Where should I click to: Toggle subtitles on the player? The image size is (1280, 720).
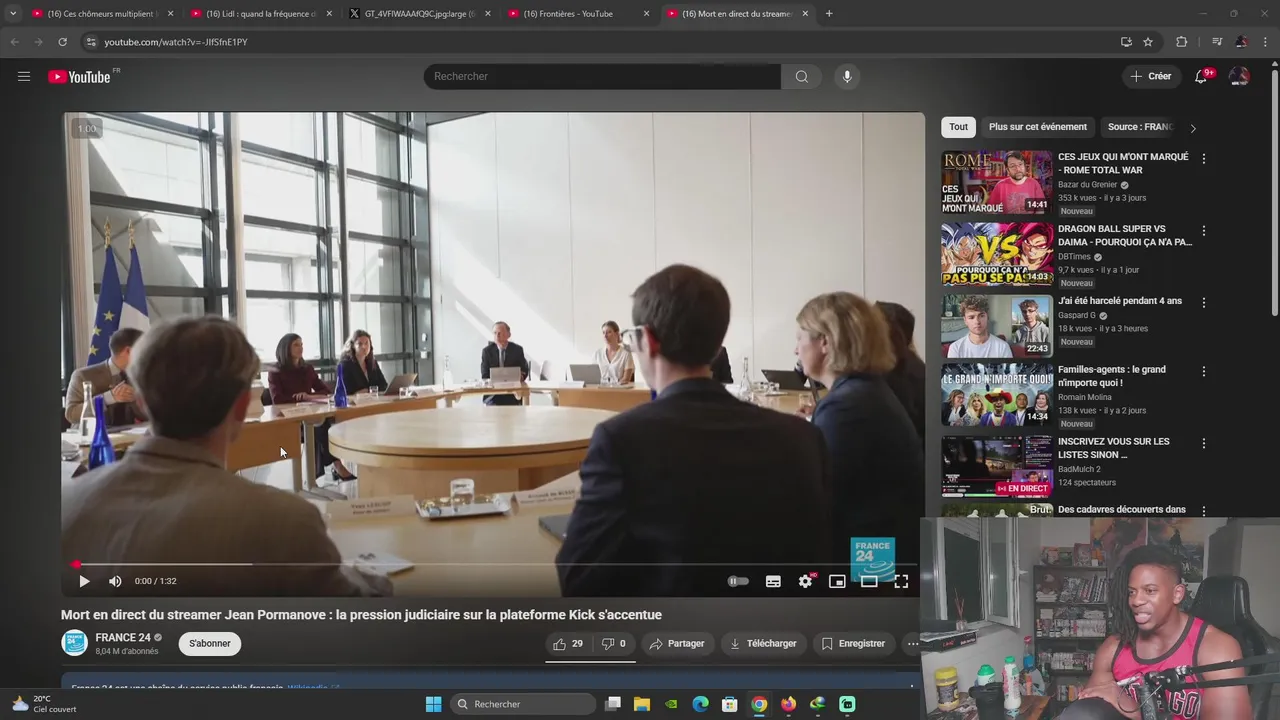click(773, 581)
